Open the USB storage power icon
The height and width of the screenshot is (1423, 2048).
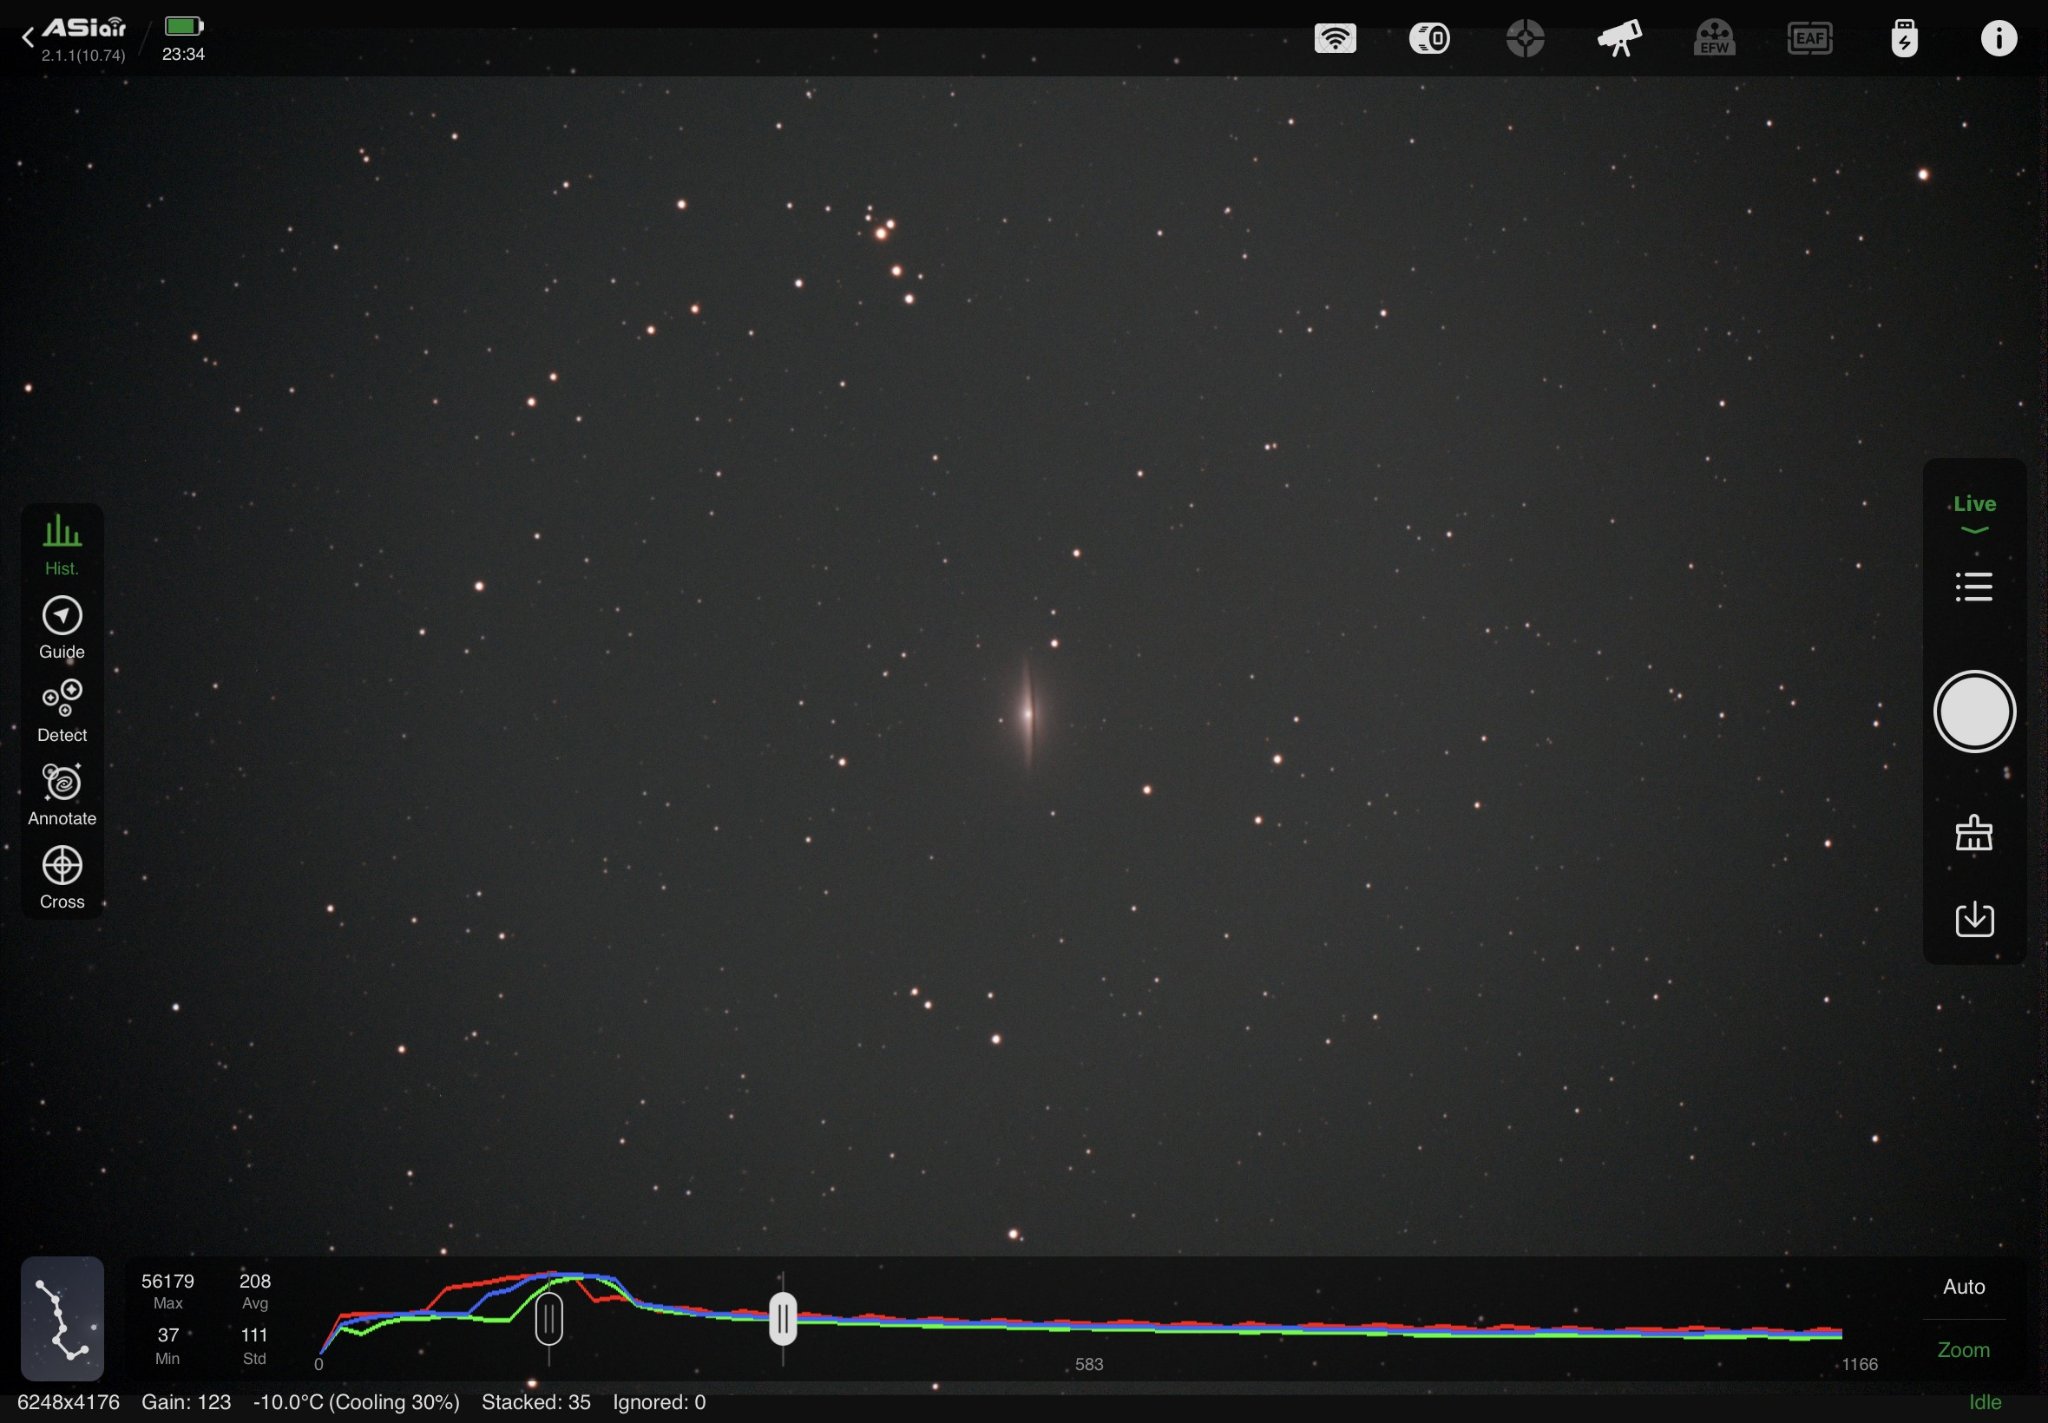tap(1904, 38)
